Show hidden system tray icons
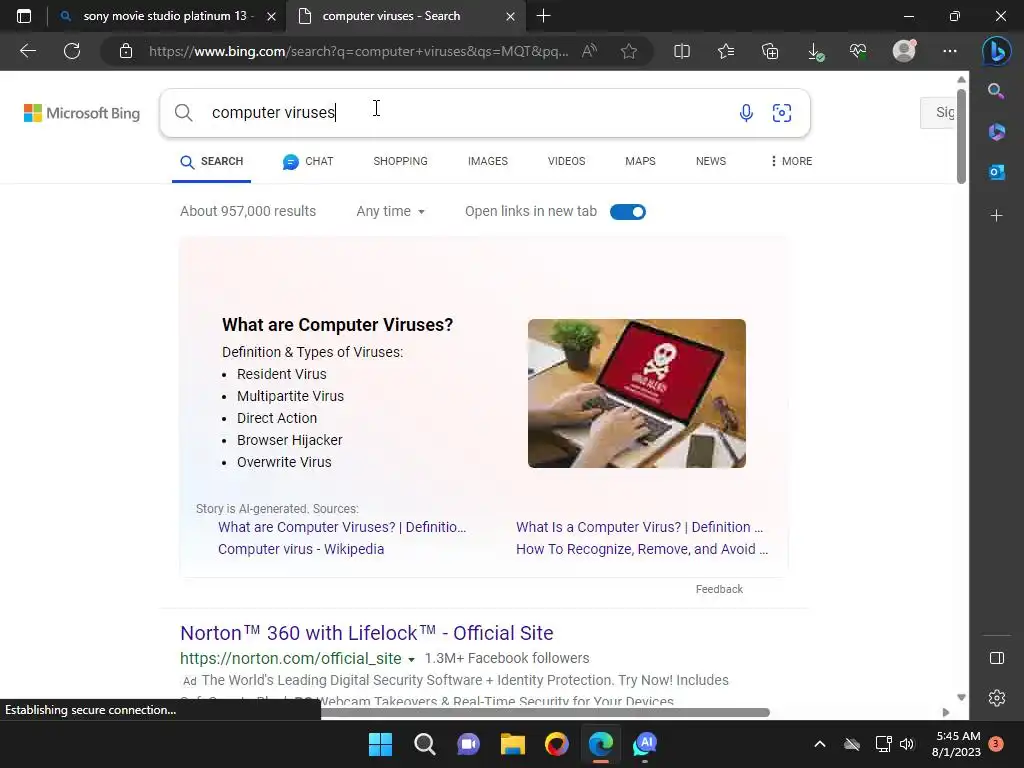The width and height of the screenshot is (1024, 768). coord(820,744)
